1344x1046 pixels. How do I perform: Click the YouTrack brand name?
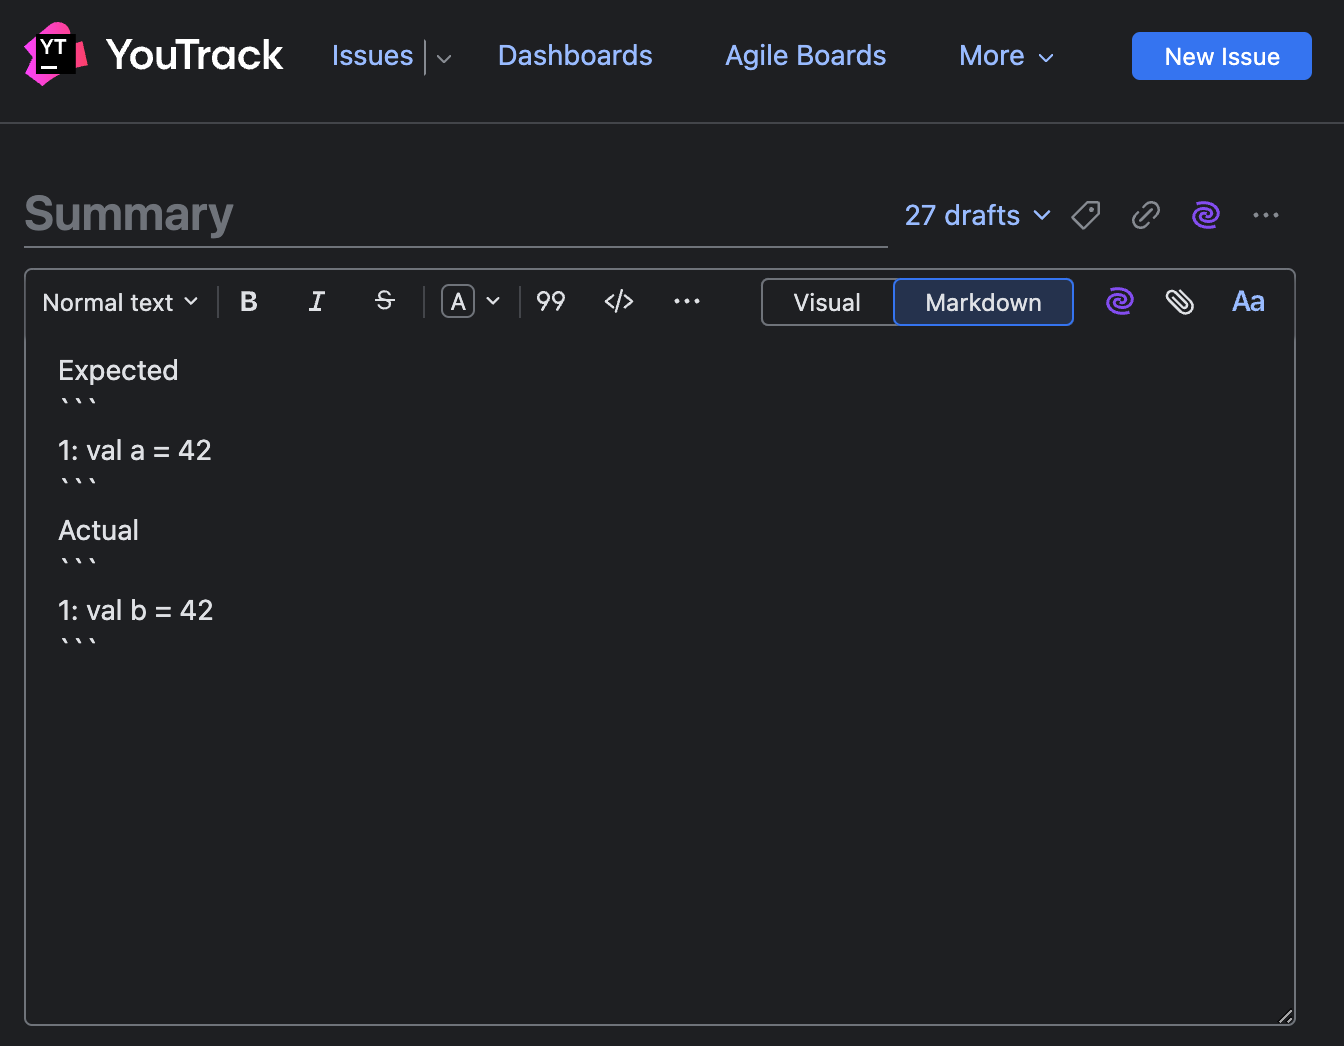pos(195,55)
